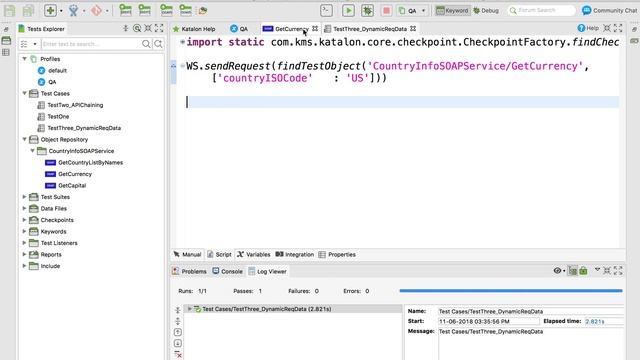Viewport: 640px width, 360px height.
Task: Click the fourth green key toolbar icon
Action: tap(185, 10)
